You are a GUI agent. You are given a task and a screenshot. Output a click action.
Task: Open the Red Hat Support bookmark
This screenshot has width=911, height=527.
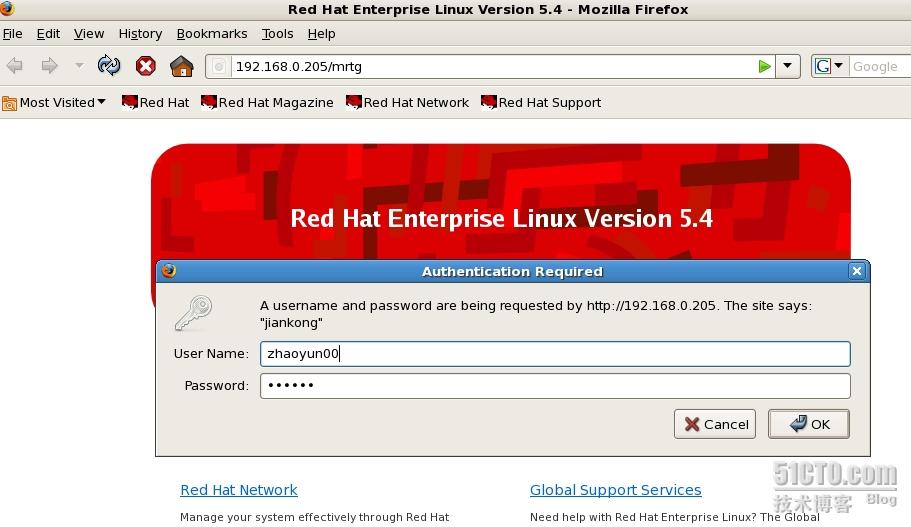[540, 103]
